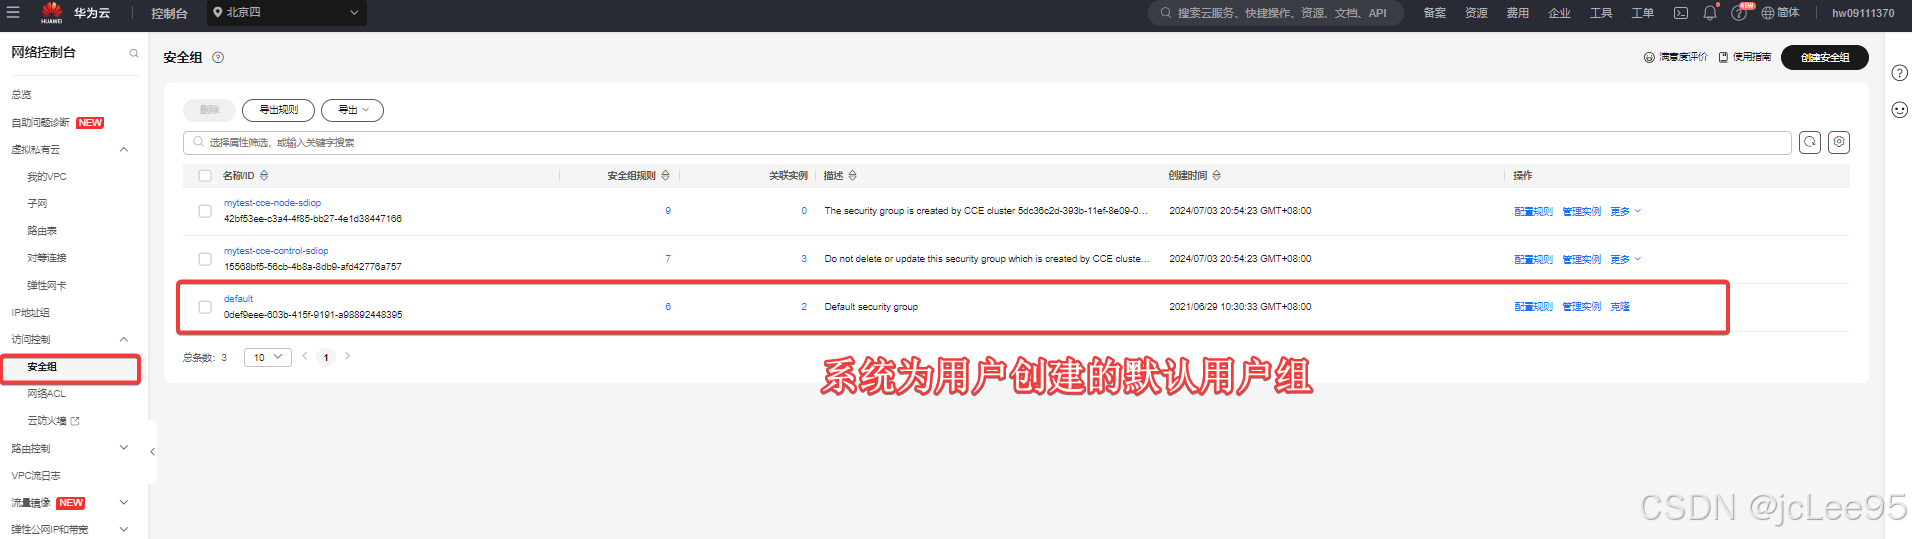The height and width of the screenshot is (539, 1912).
Task: Open 工单 in the top navigation
Action: pos(1642,13)
